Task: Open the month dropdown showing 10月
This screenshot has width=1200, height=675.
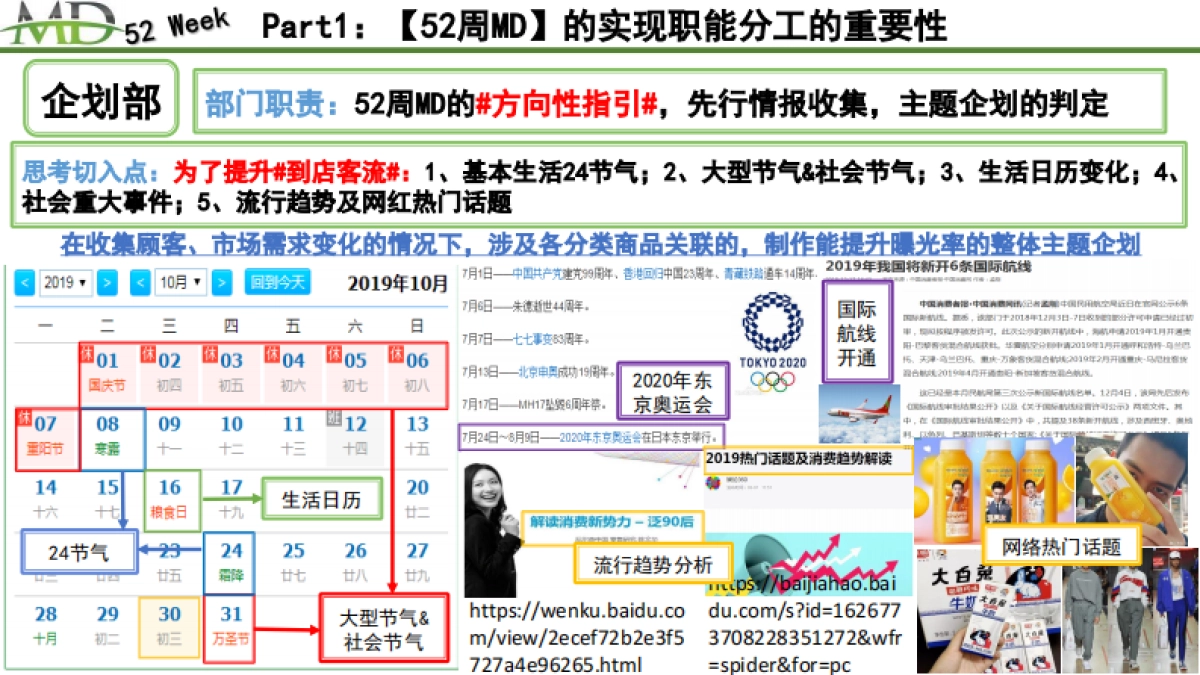Action: click(181, 282)
